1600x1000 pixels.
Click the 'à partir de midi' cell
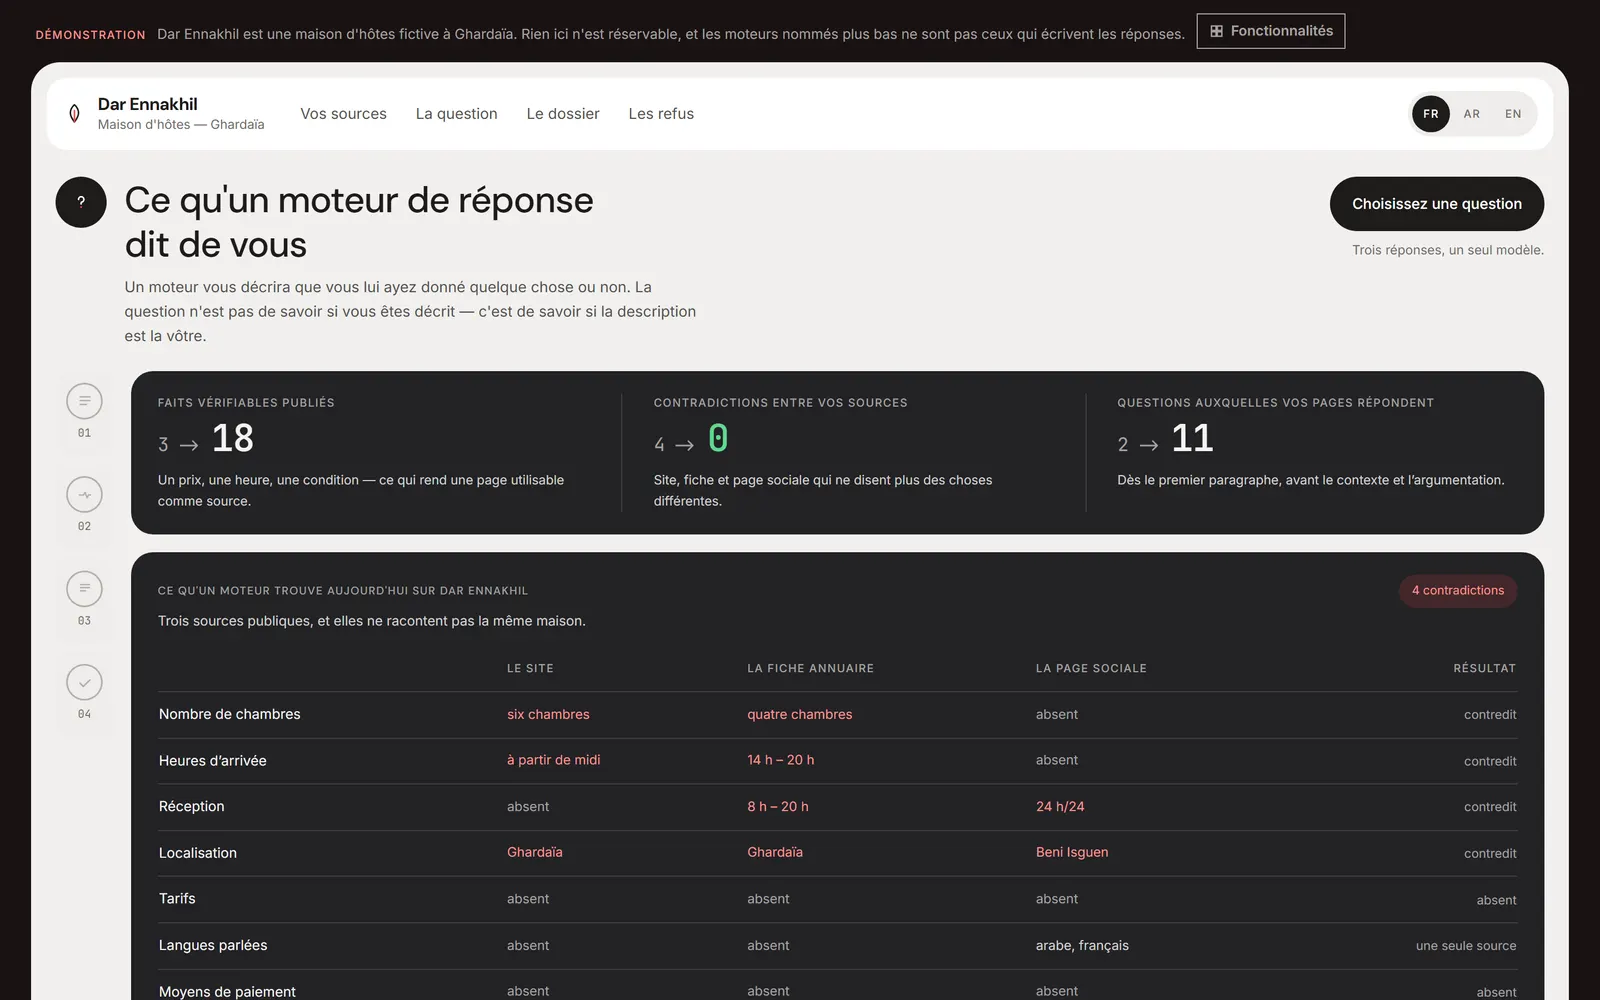click(554, 760)
